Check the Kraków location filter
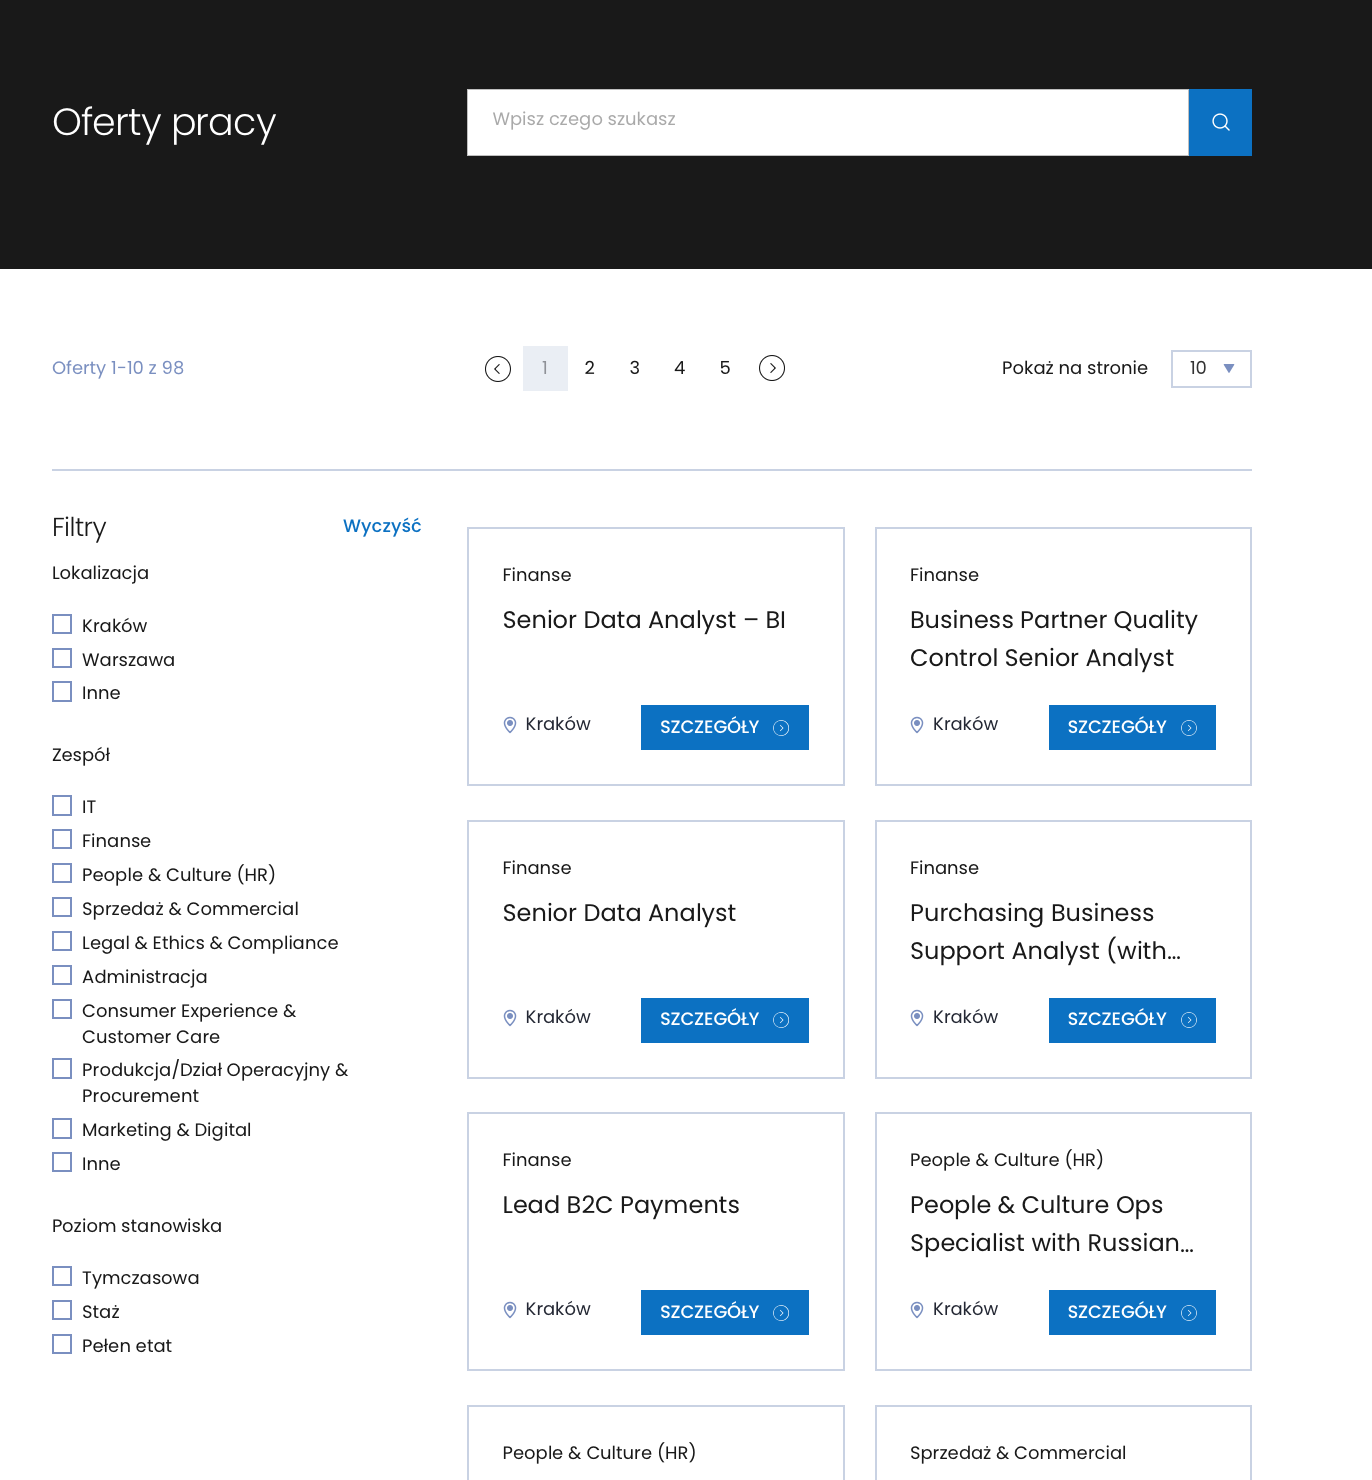Viewport: 1372px width, 1480px height. [62, 625]
